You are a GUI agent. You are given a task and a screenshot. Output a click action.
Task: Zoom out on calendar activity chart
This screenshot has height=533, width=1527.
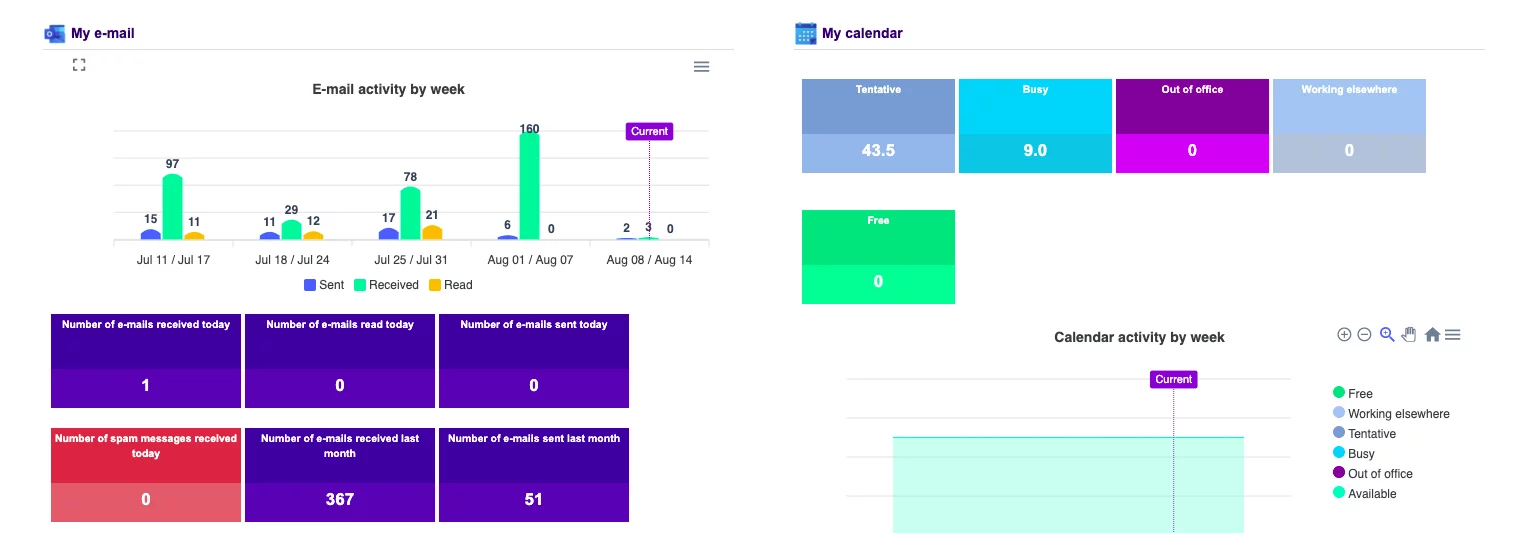(1364, 334)
